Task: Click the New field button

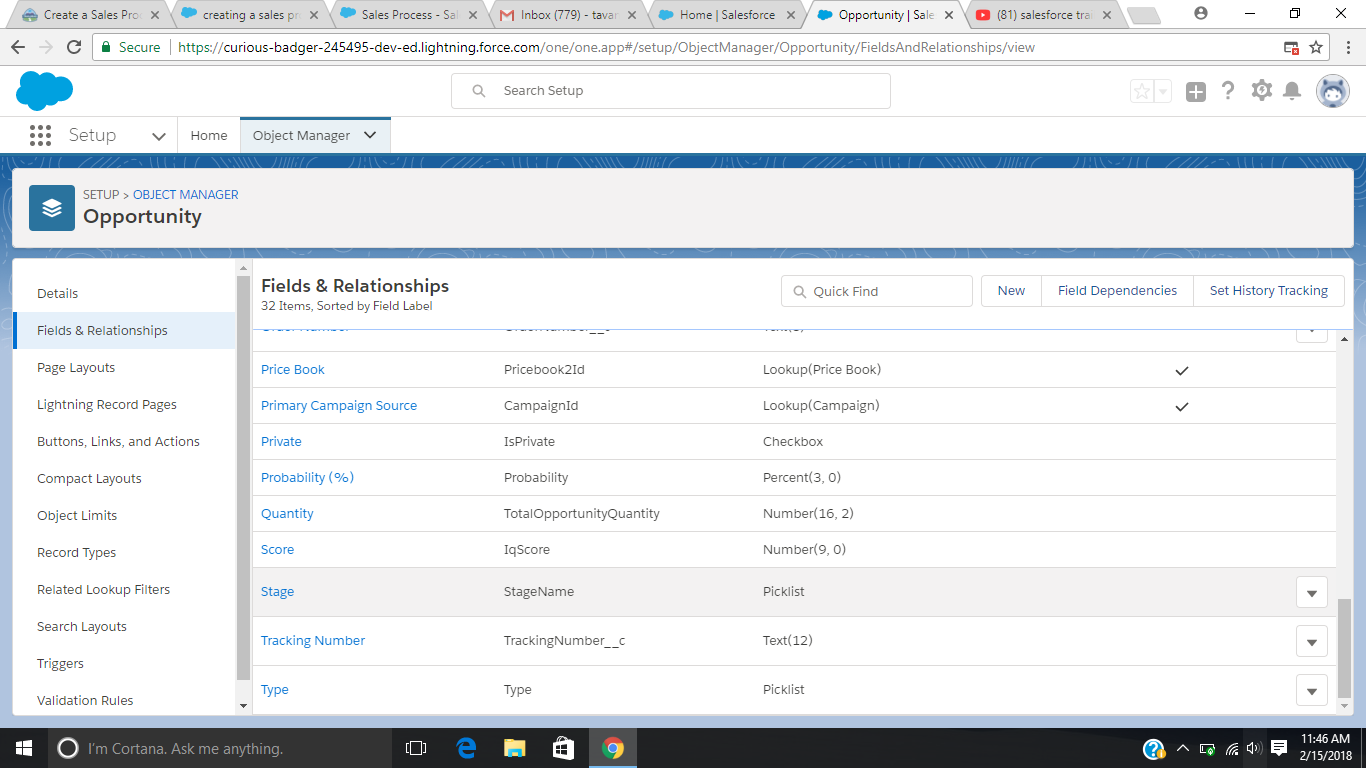Action: [x=1011, y=291]
